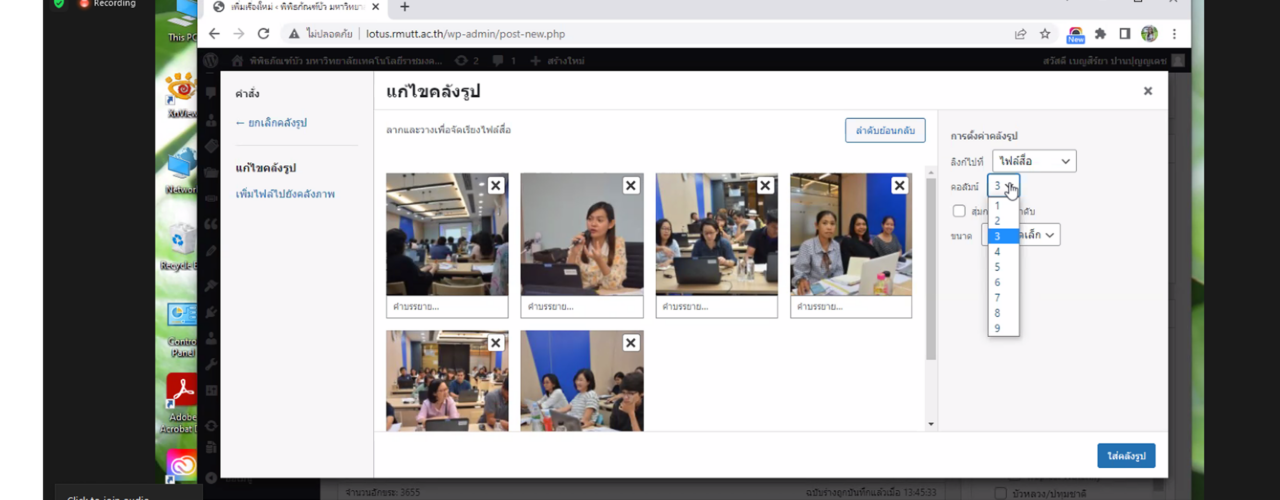Open the WordPress logo menu
The image size is (1280, 500).
(210, 60)
